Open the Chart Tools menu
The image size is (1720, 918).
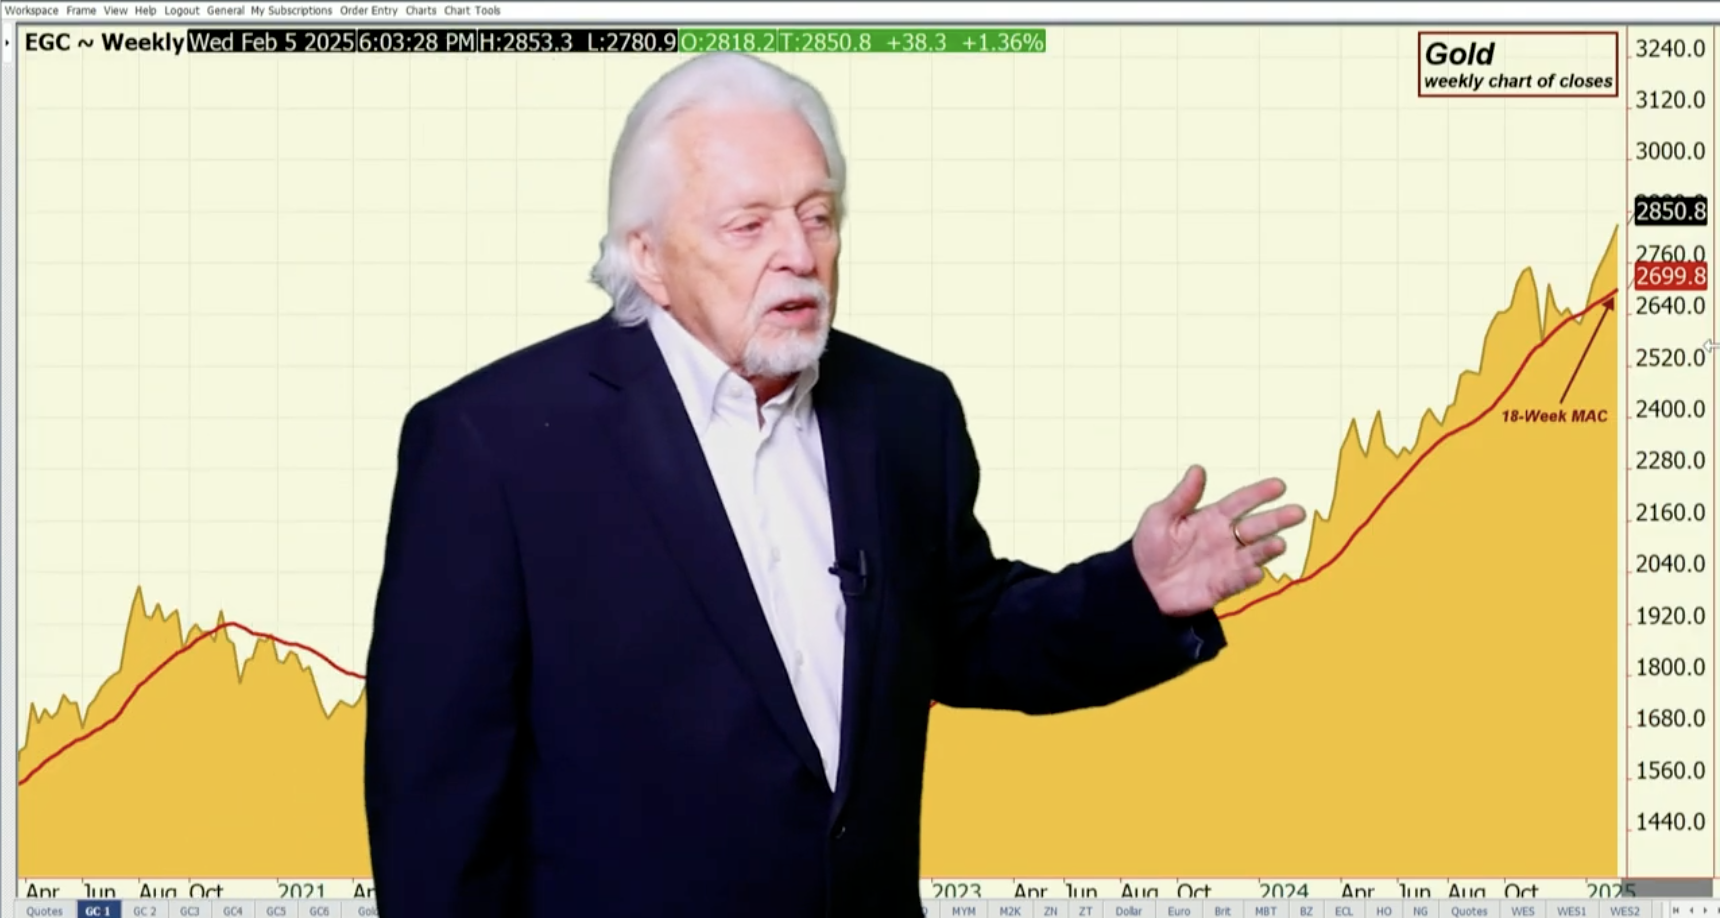tap(472, 10)
